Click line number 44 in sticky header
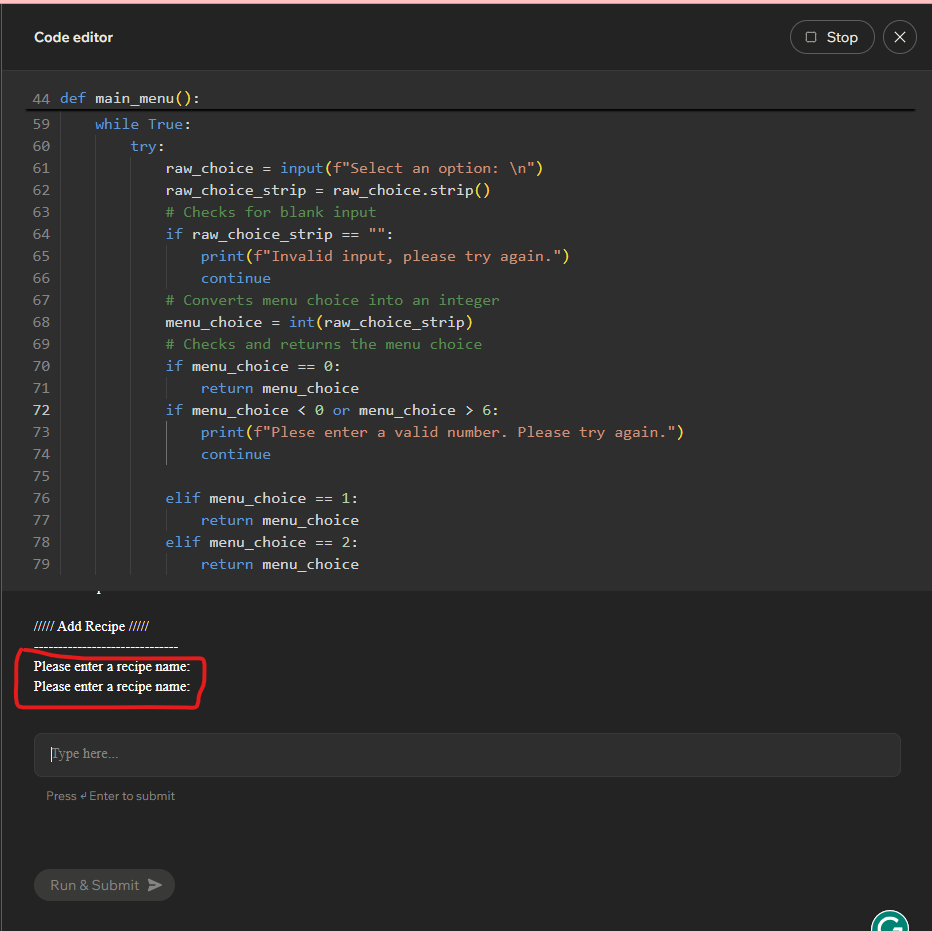The image size is (932, 931). coord(41,99)
